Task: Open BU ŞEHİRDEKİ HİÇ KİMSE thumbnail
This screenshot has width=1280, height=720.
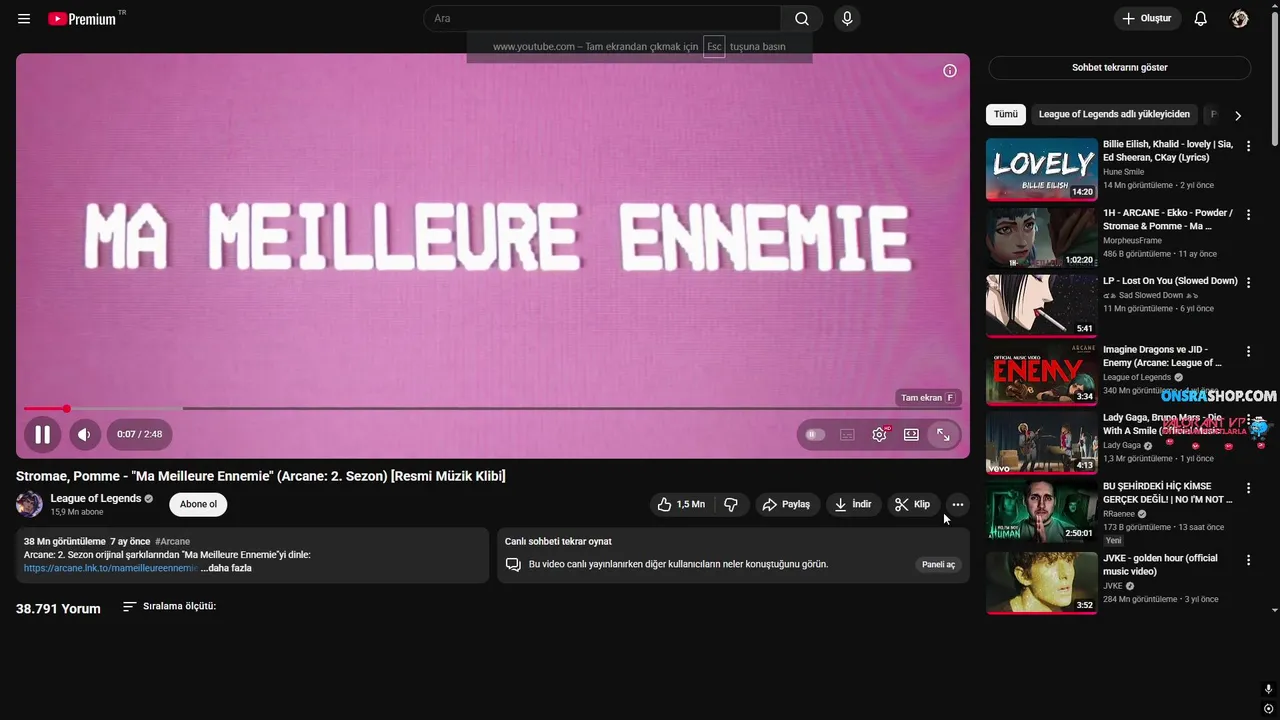Action: pyautogui.click(x=1041, y=512)
